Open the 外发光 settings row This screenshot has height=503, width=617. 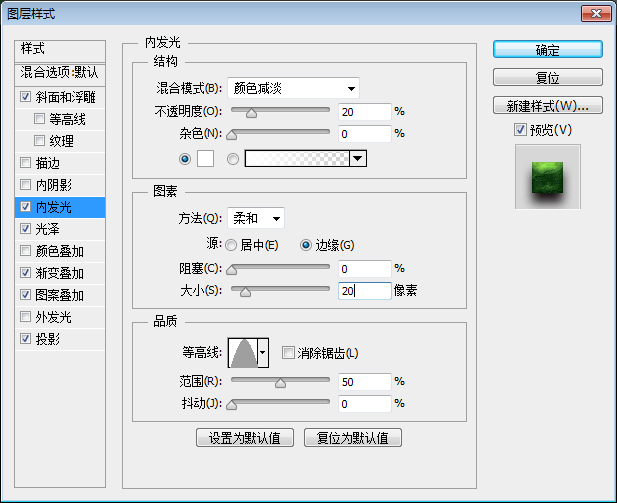60,317
